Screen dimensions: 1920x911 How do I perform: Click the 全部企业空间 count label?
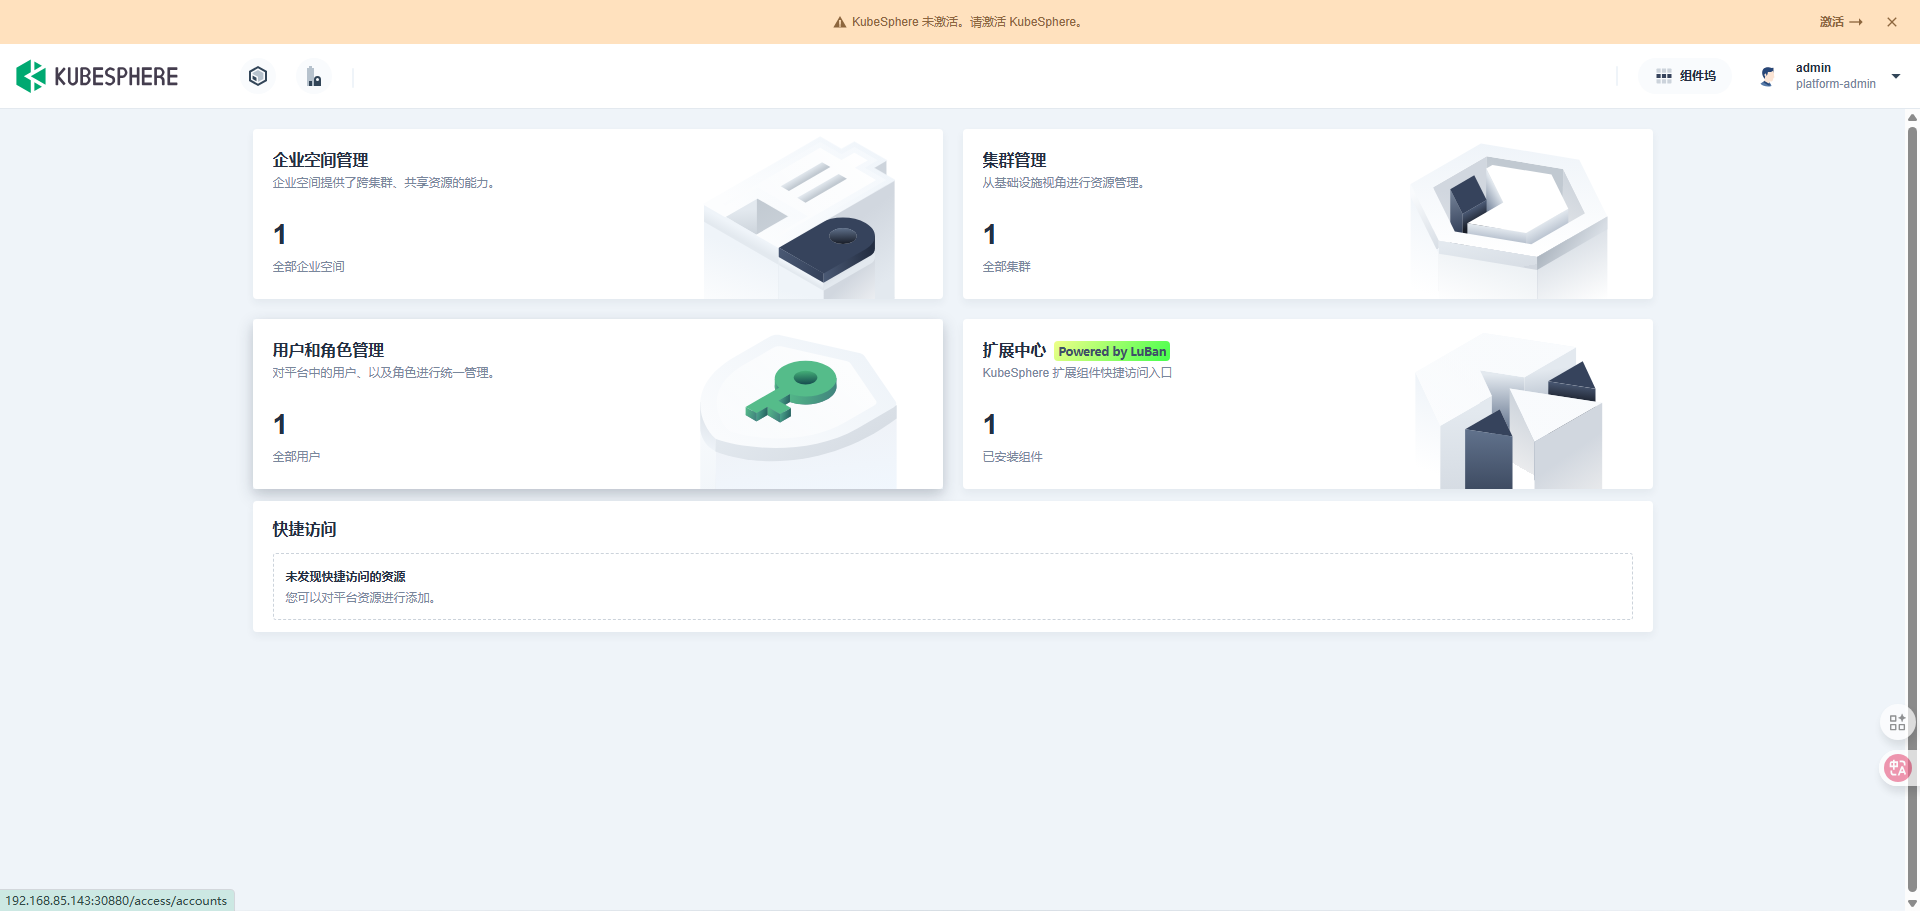tap(309, 267)
